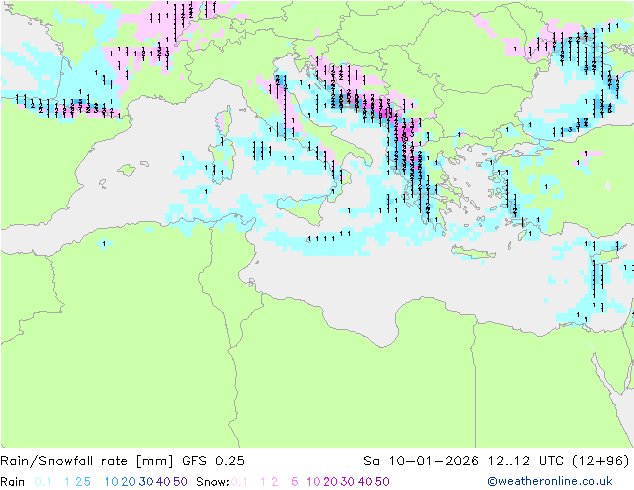
Task: Select the Rain legend 10 value
Action: click(x=111, y=482)
